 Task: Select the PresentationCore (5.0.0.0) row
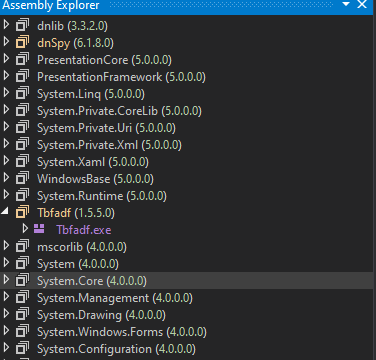(x=186, y=60)
